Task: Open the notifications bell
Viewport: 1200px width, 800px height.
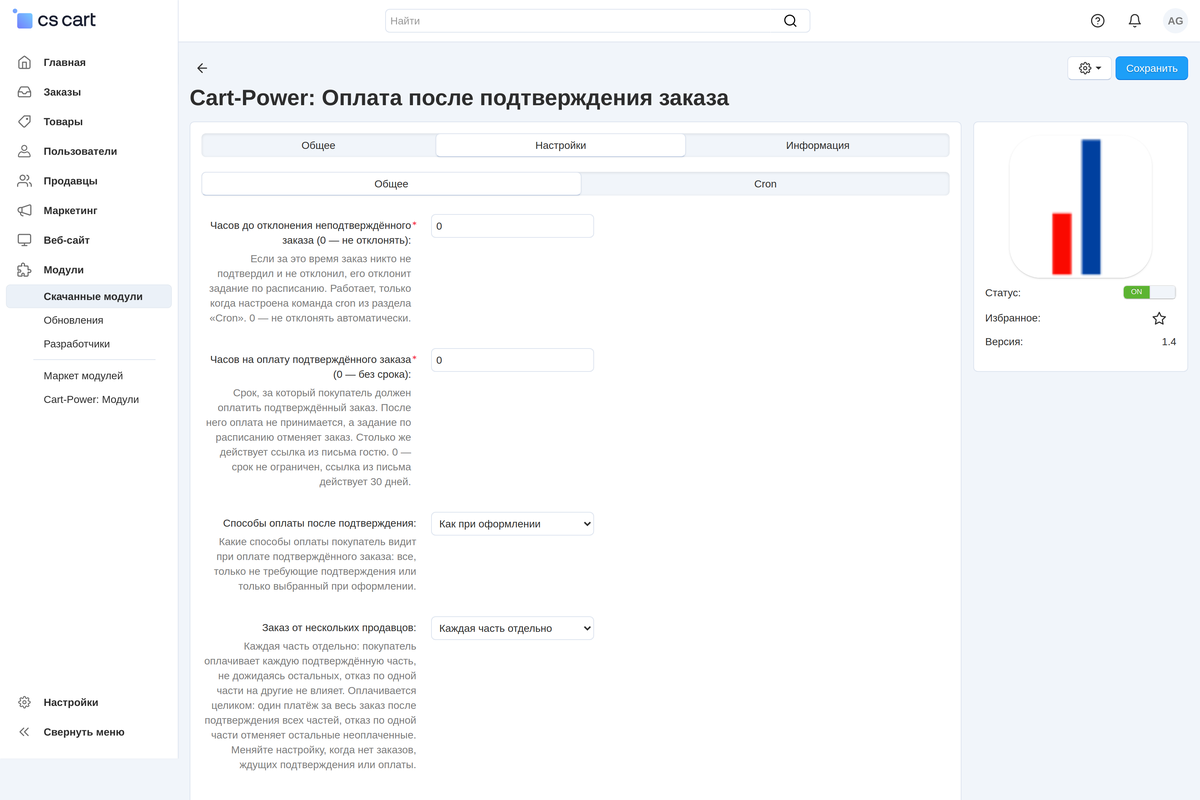Action: (x=1134, y=21)
